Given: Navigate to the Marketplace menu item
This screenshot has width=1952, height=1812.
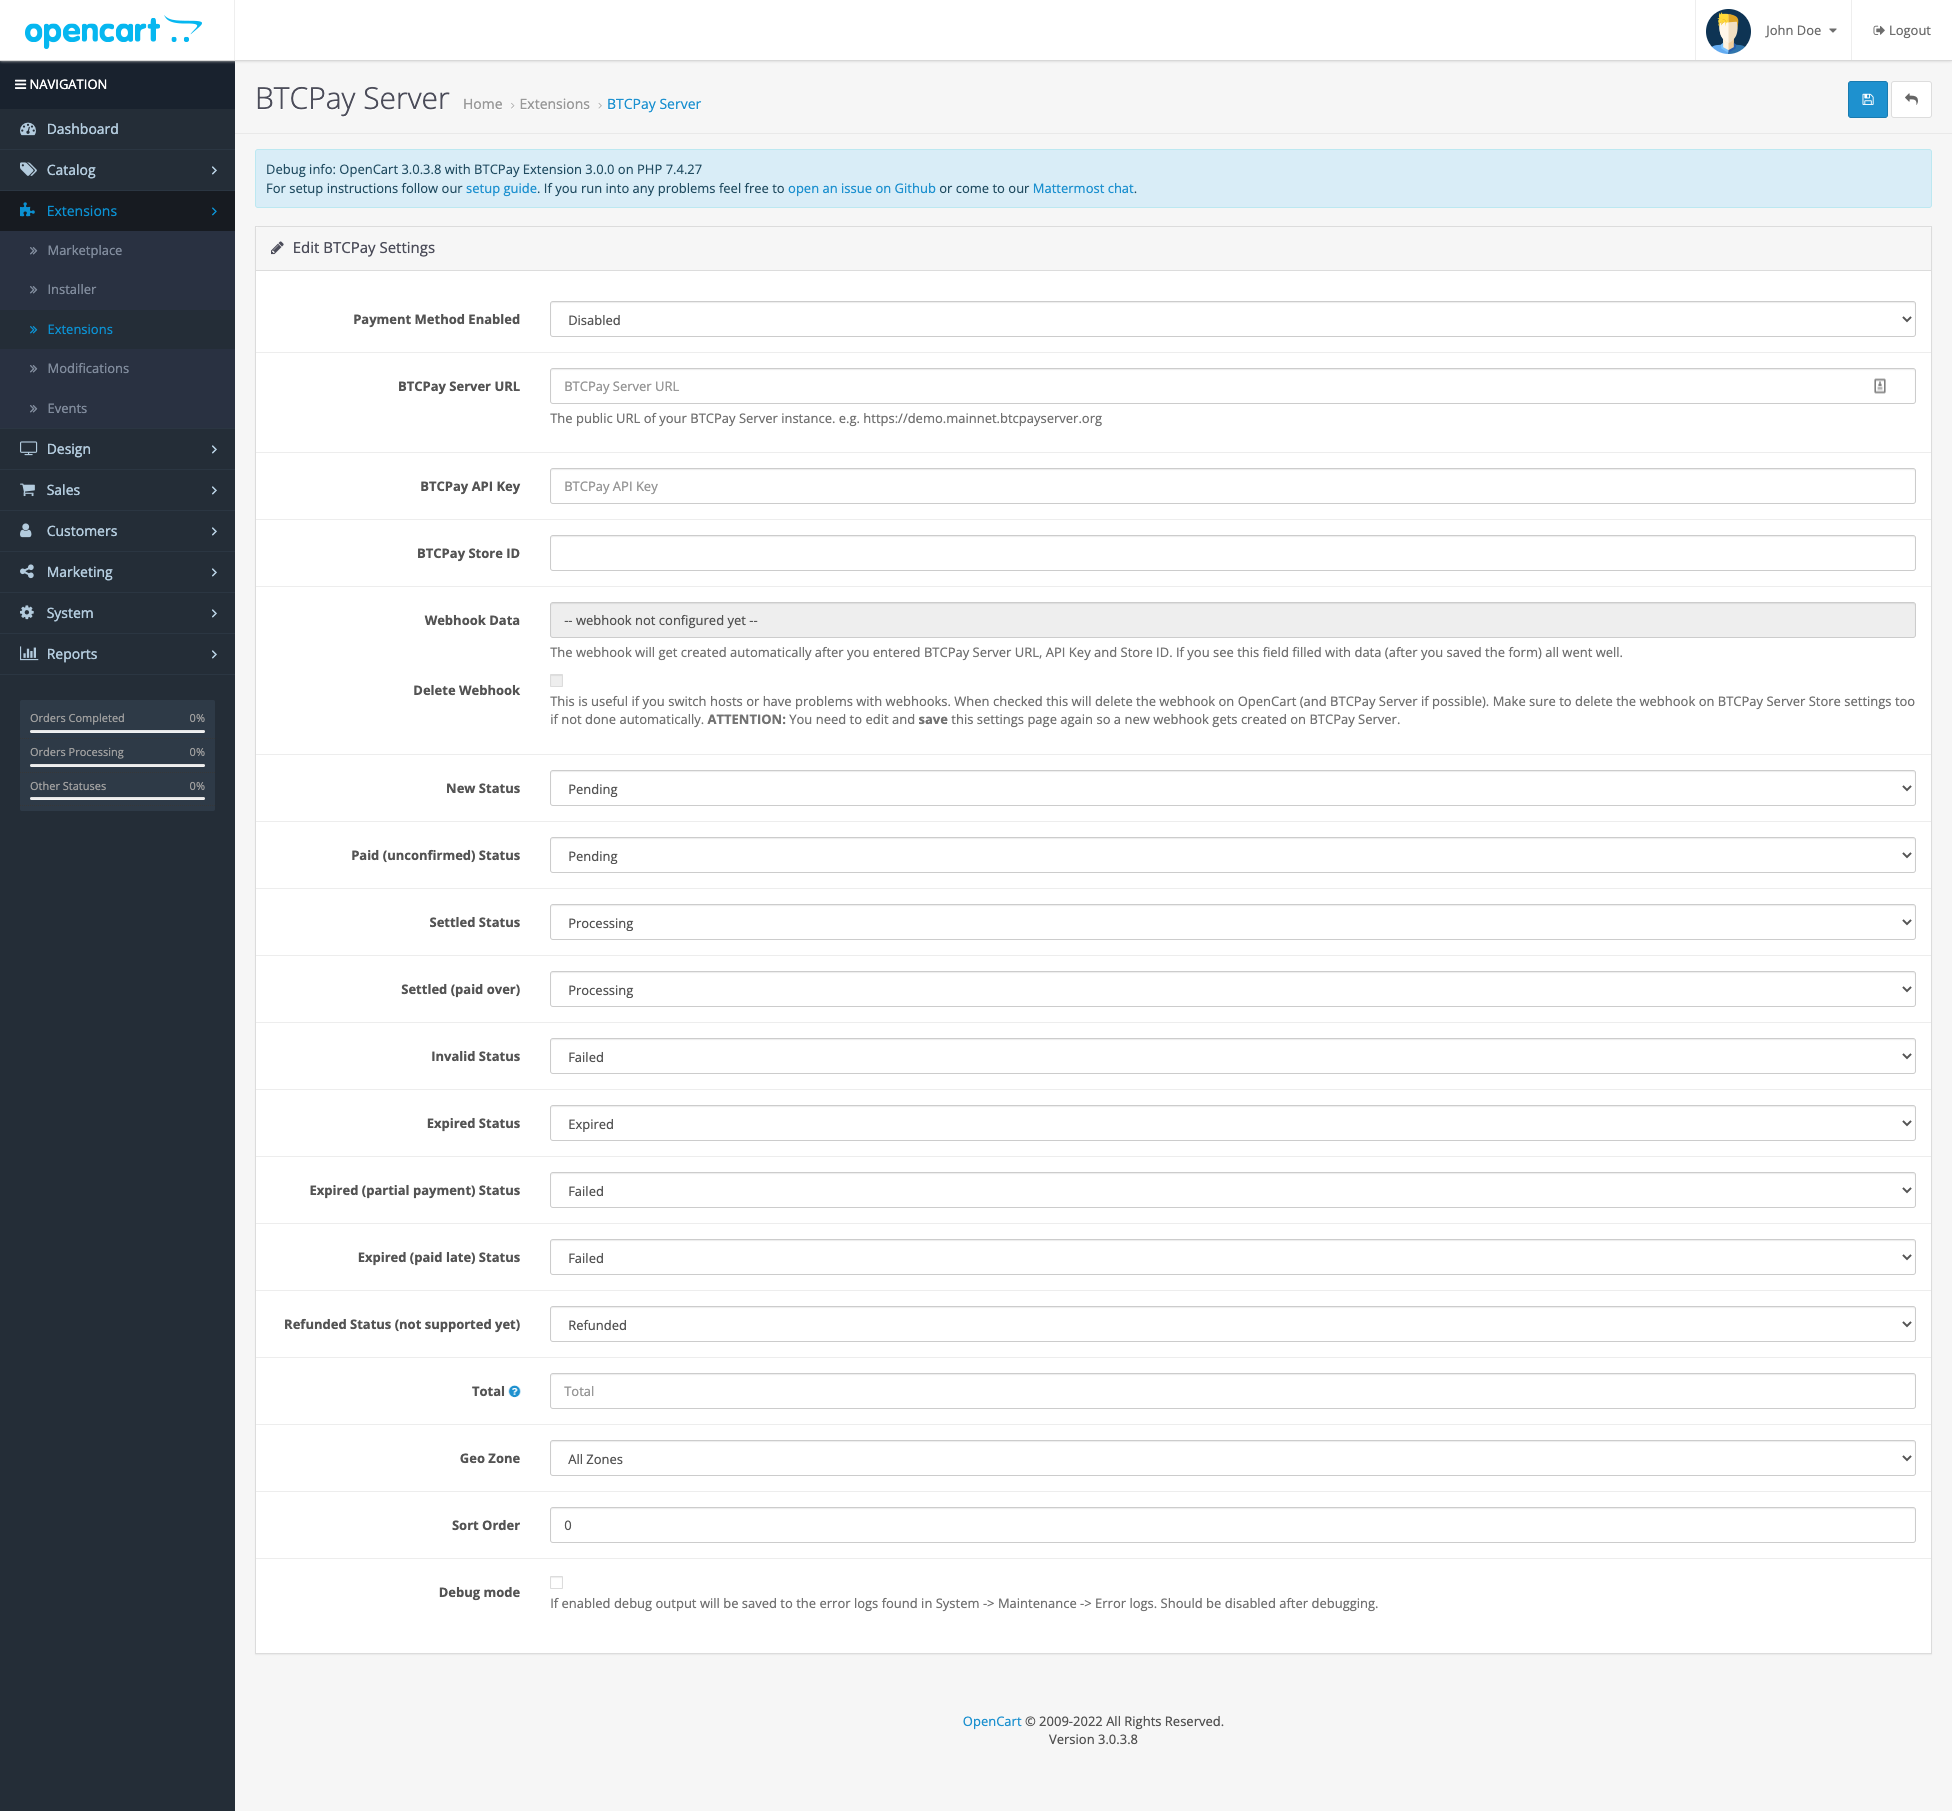Looking at the screenshot, I should pos(83,249).
